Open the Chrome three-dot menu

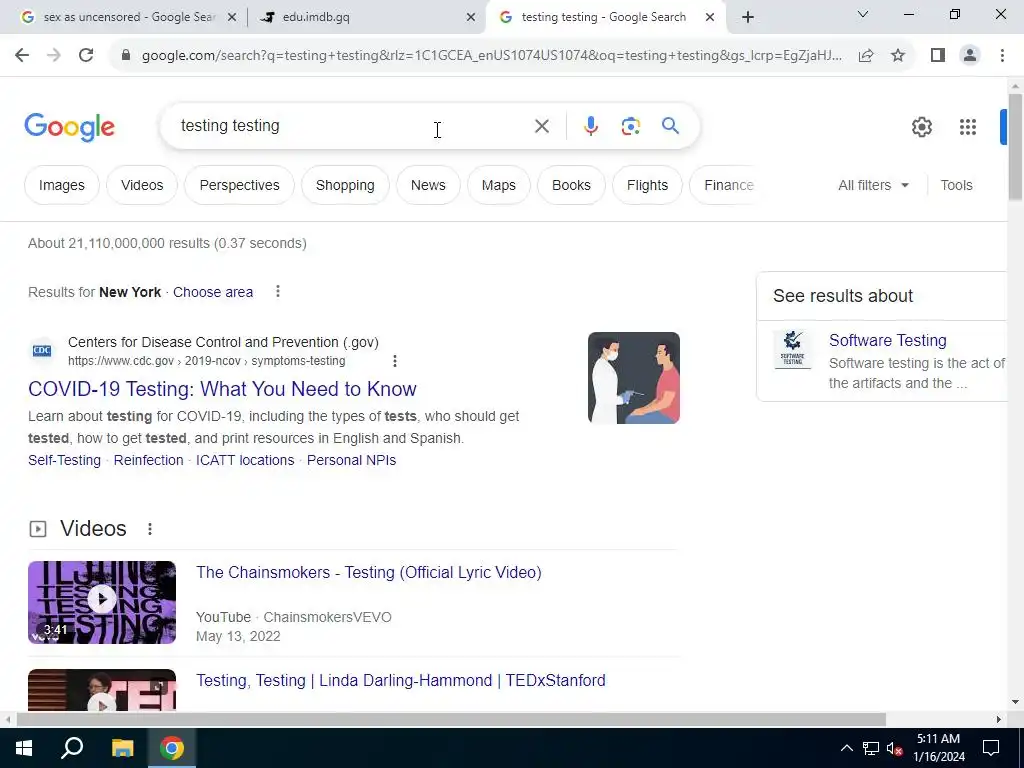point(1002,56)
